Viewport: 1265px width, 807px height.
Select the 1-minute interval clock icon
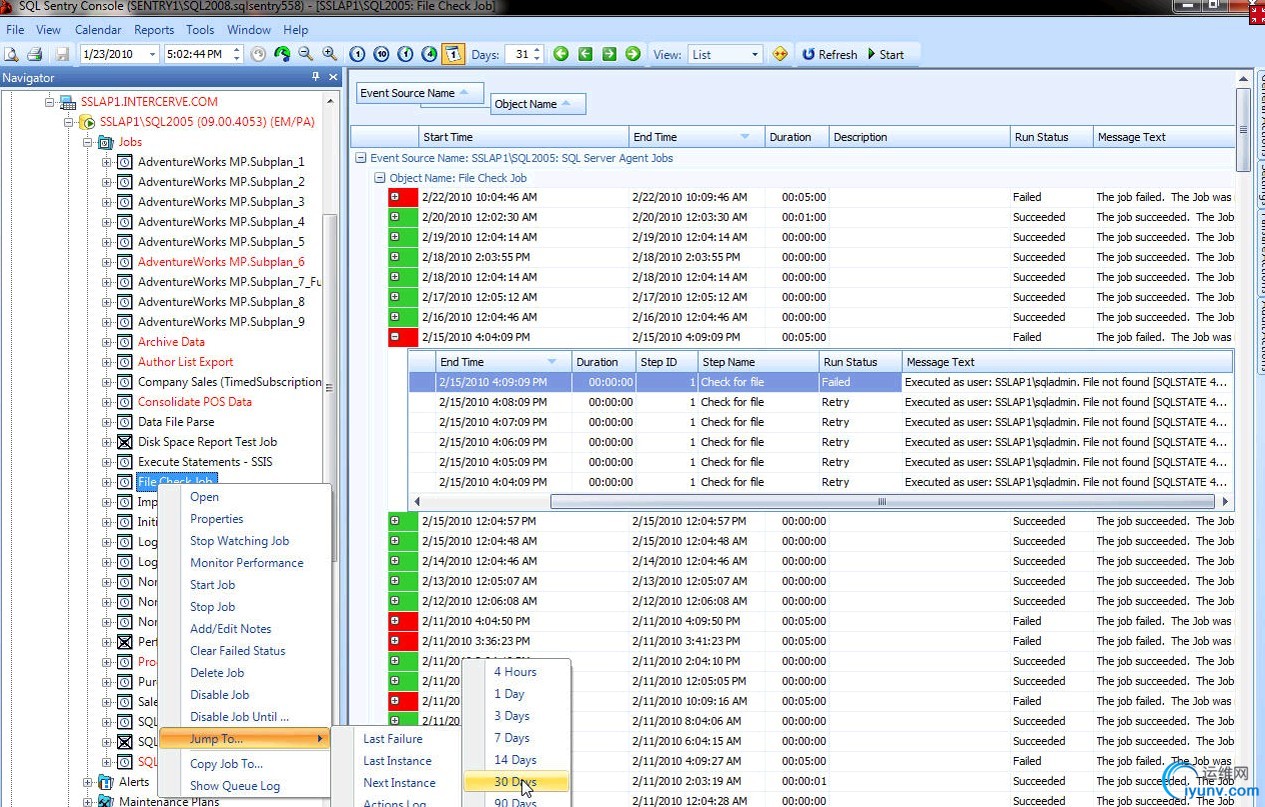(x=357, y=54)
